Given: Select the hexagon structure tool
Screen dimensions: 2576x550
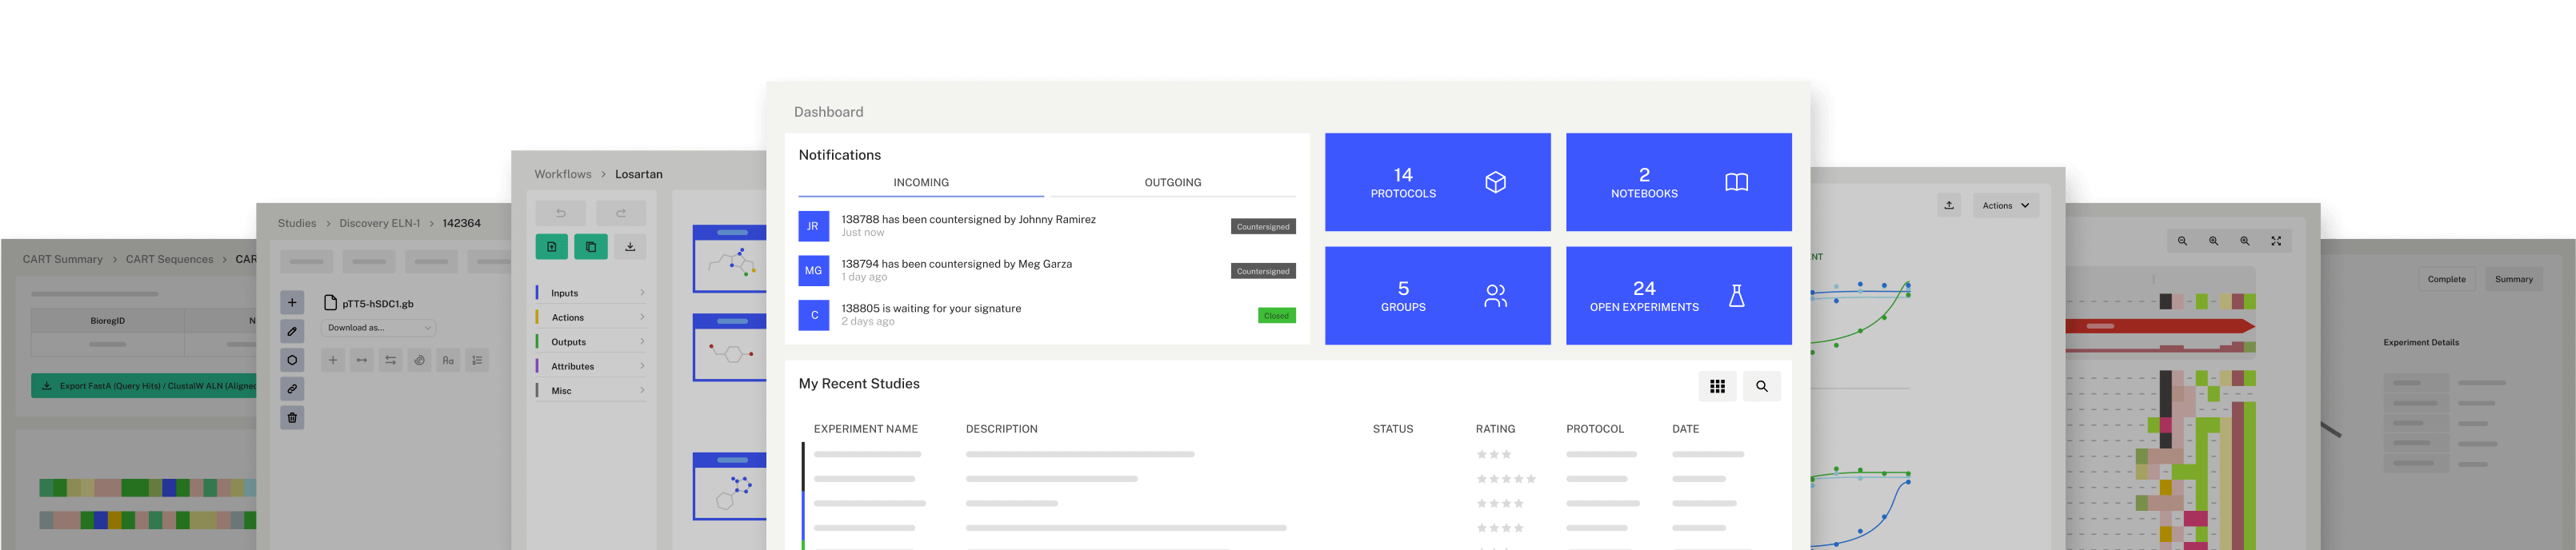Looking at the screenshot, I should tap(292, 360).
